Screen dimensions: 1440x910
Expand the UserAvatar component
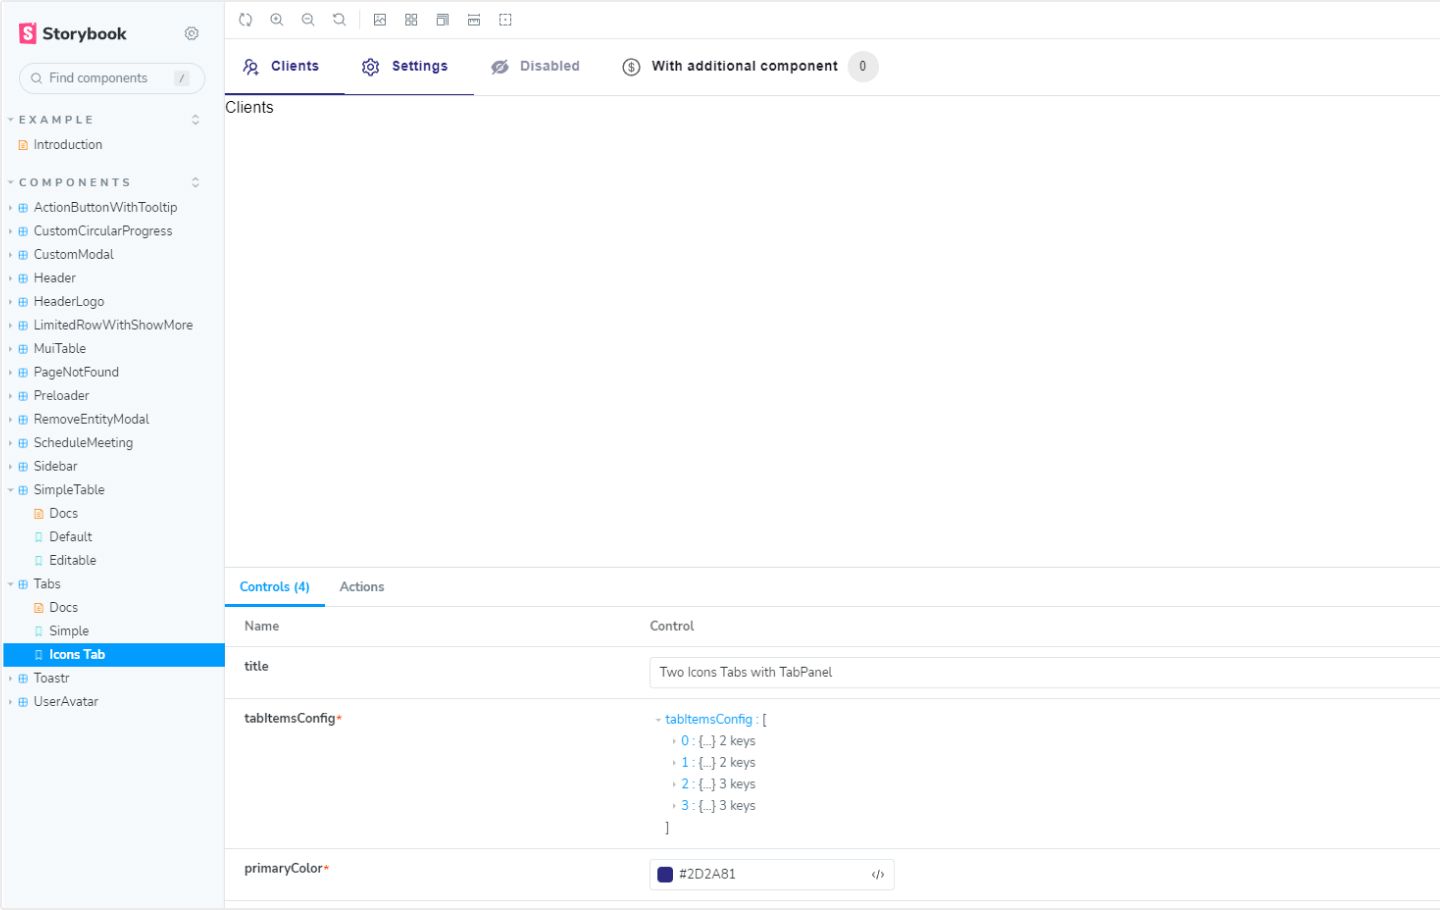click(66, 702)
